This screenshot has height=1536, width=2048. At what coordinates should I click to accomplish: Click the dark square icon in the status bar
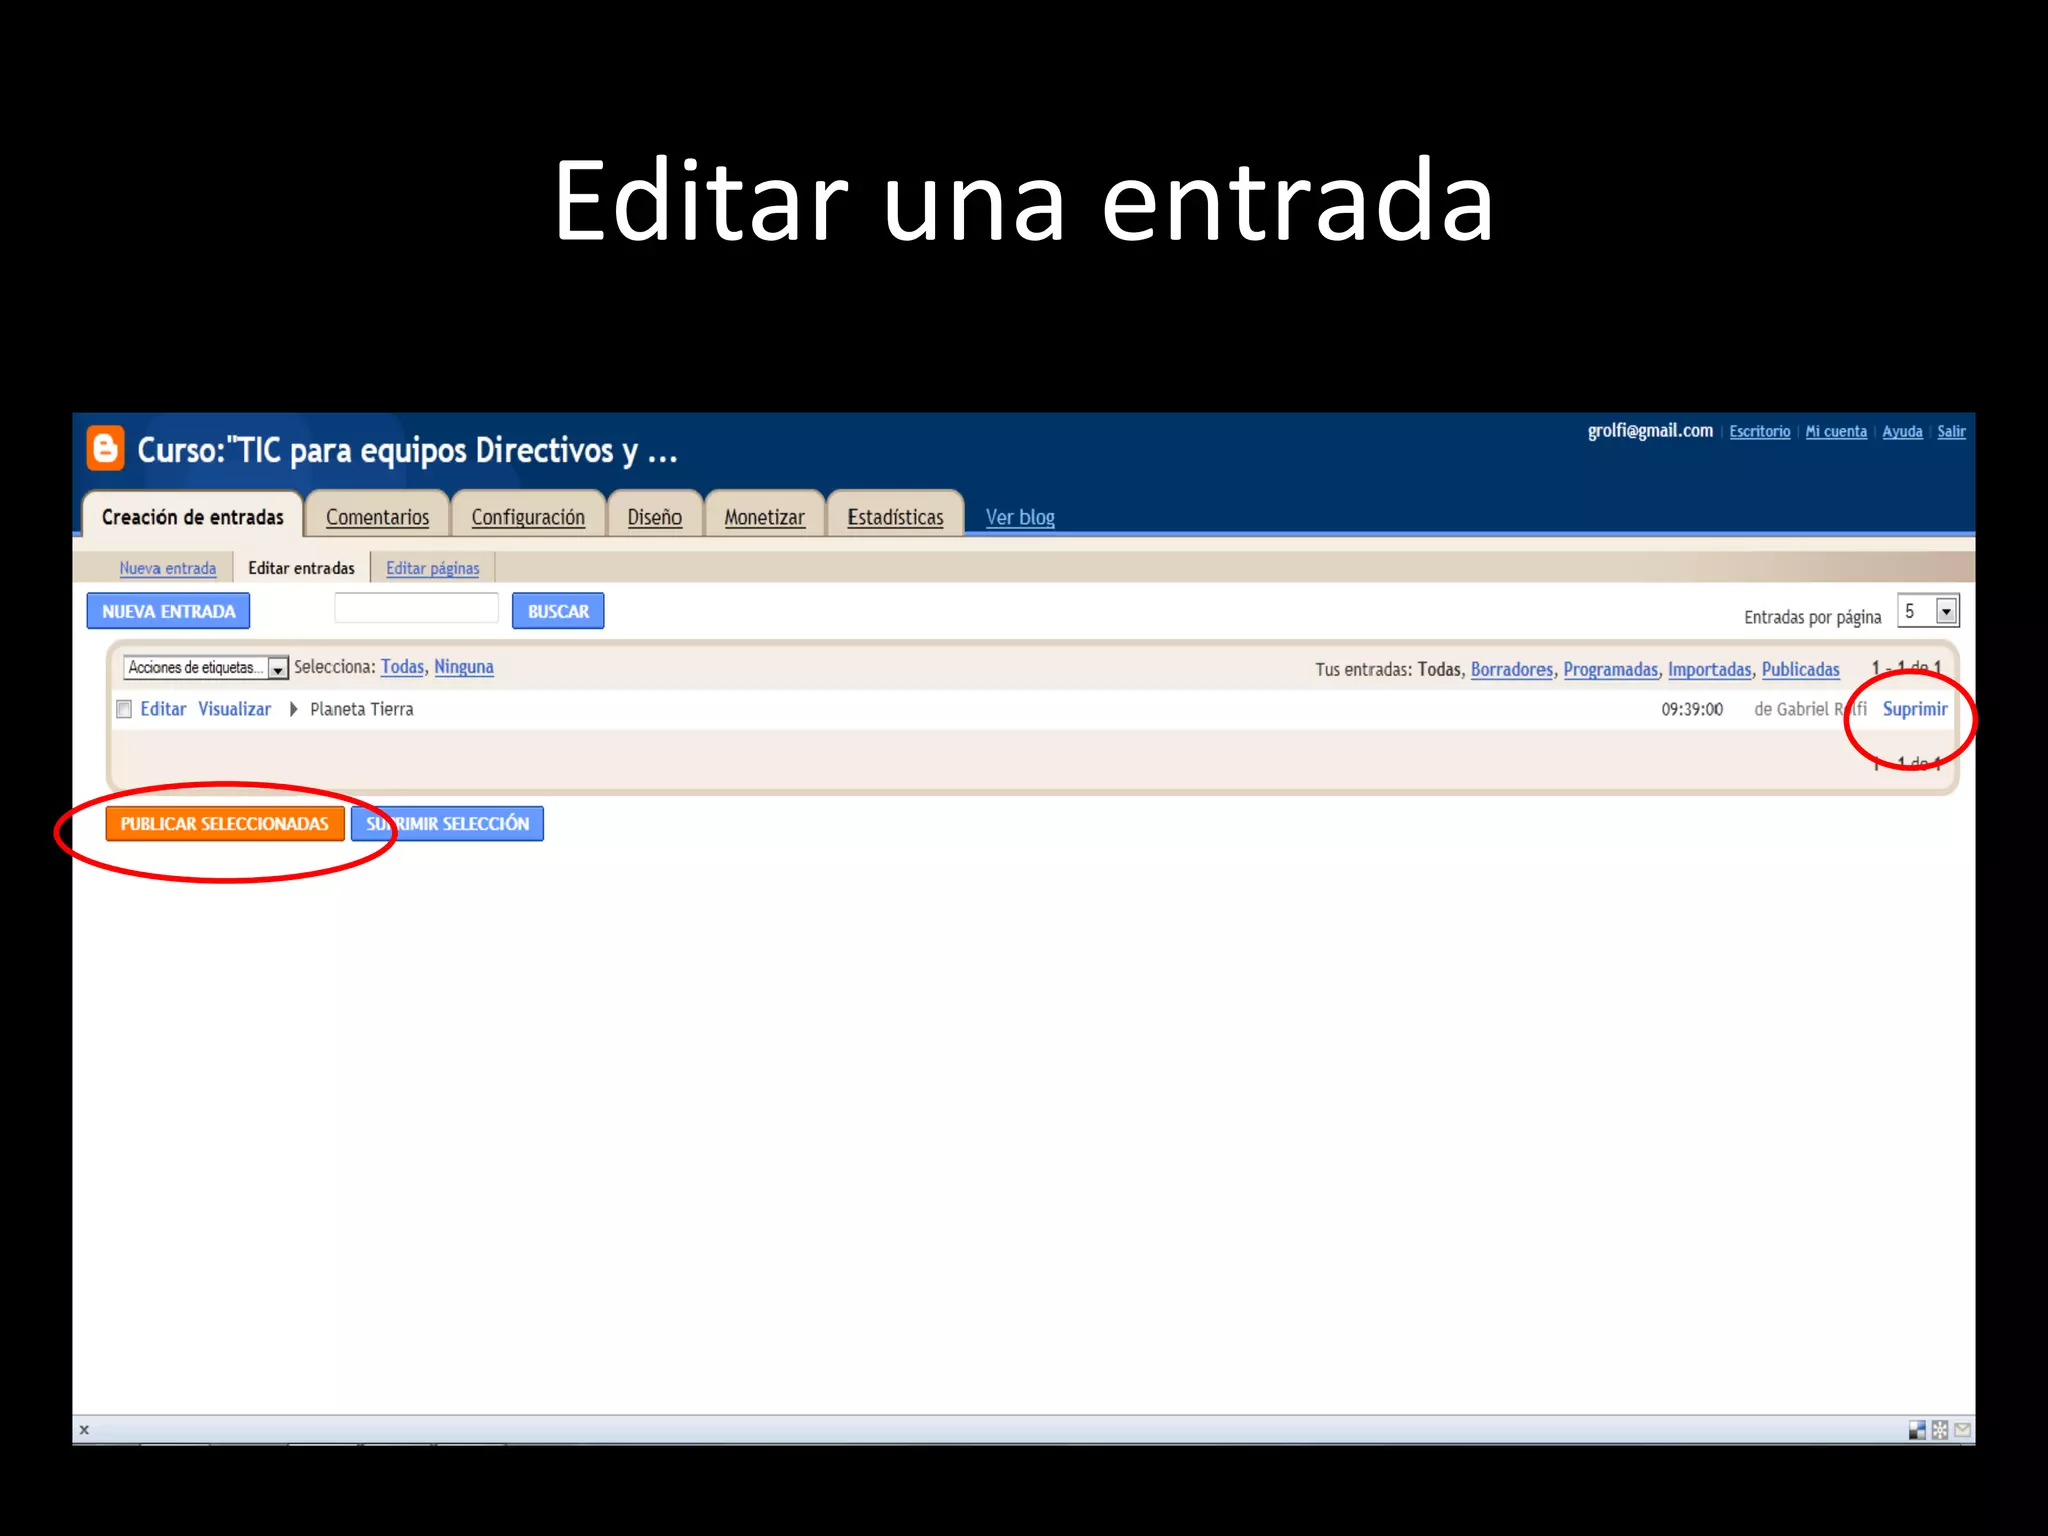pos(1917,1430)
